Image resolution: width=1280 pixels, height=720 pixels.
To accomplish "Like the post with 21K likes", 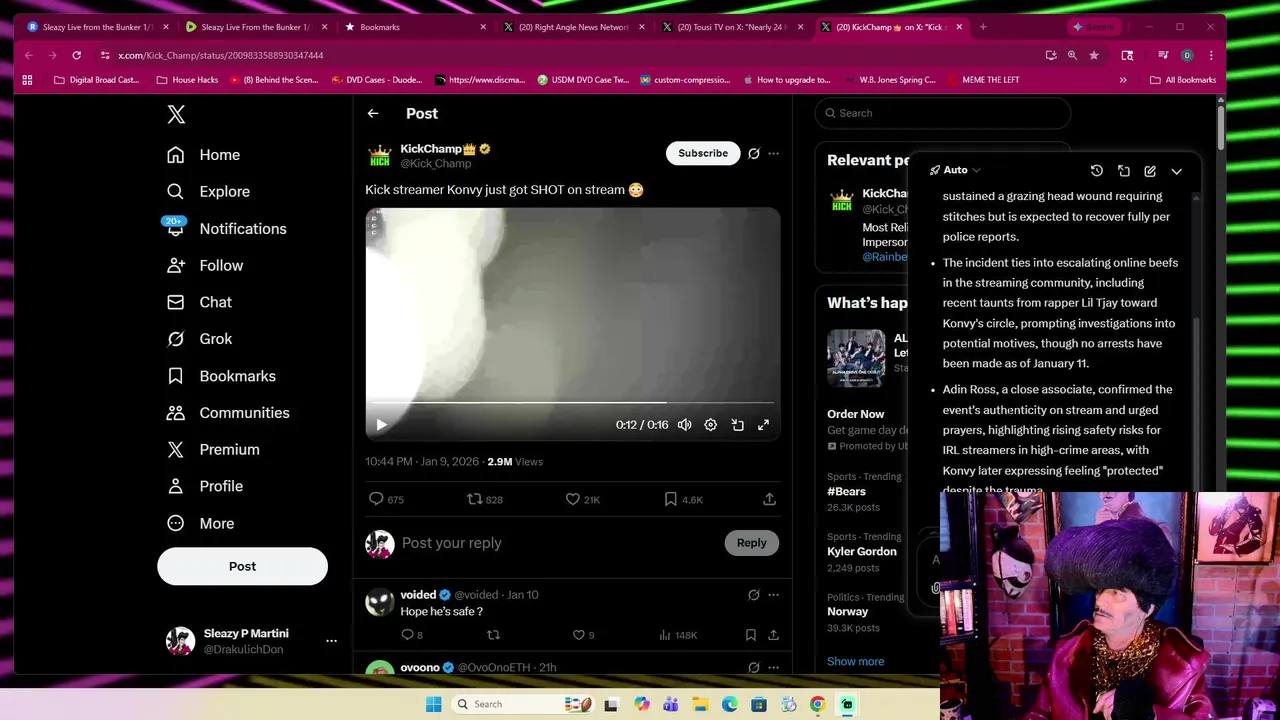I will (582, 499).
